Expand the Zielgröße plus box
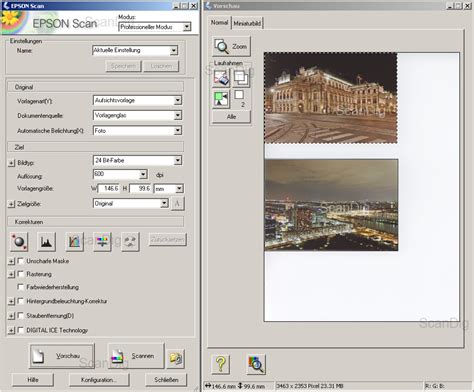Image resolution: width=474 pixels, height=392 pixels. (x=11, y=204)
